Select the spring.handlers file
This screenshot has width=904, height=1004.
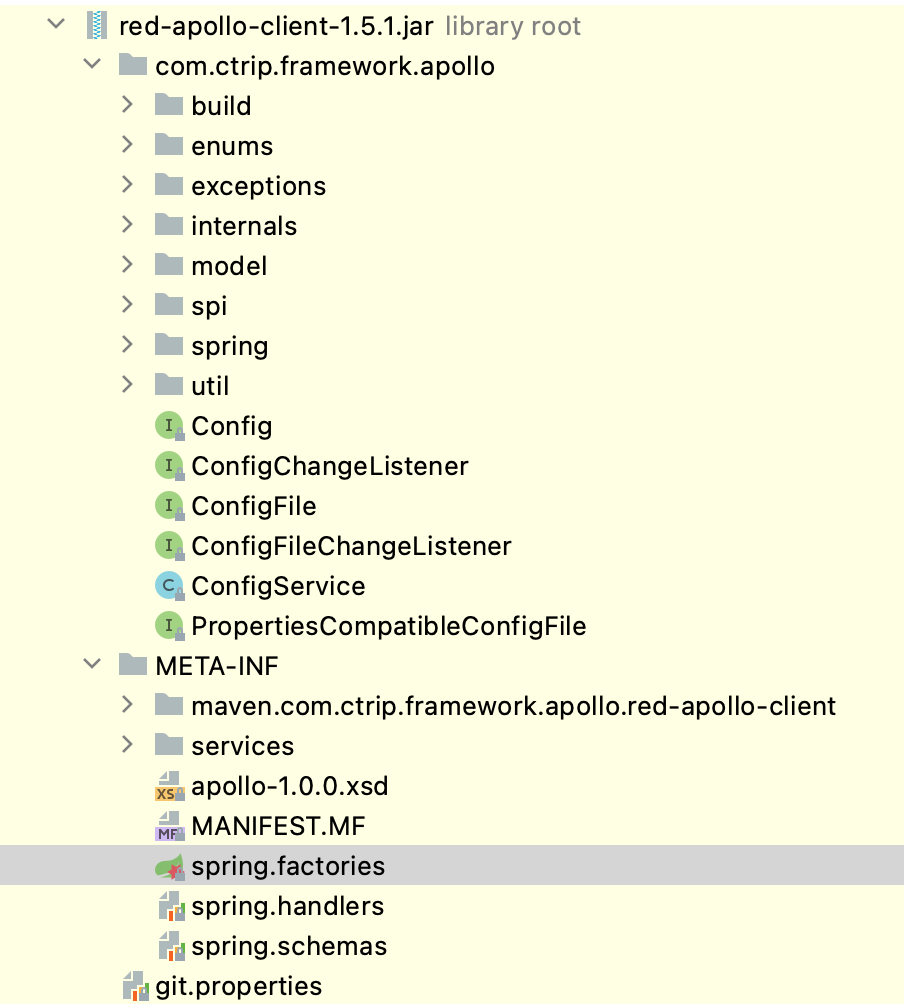click(x=288, y=907)
